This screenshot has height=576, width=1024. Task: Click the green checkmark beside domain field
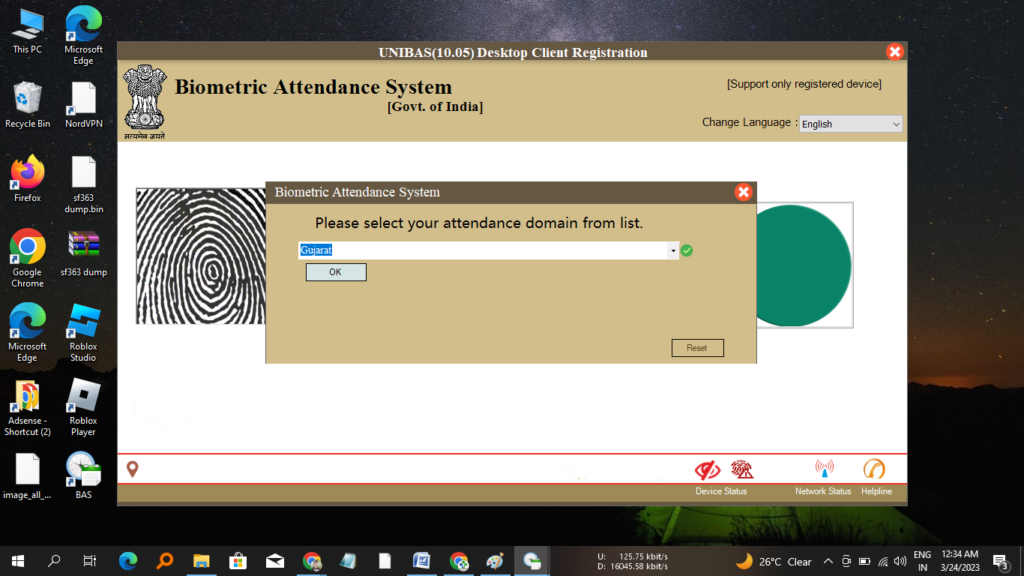point(687,250)
